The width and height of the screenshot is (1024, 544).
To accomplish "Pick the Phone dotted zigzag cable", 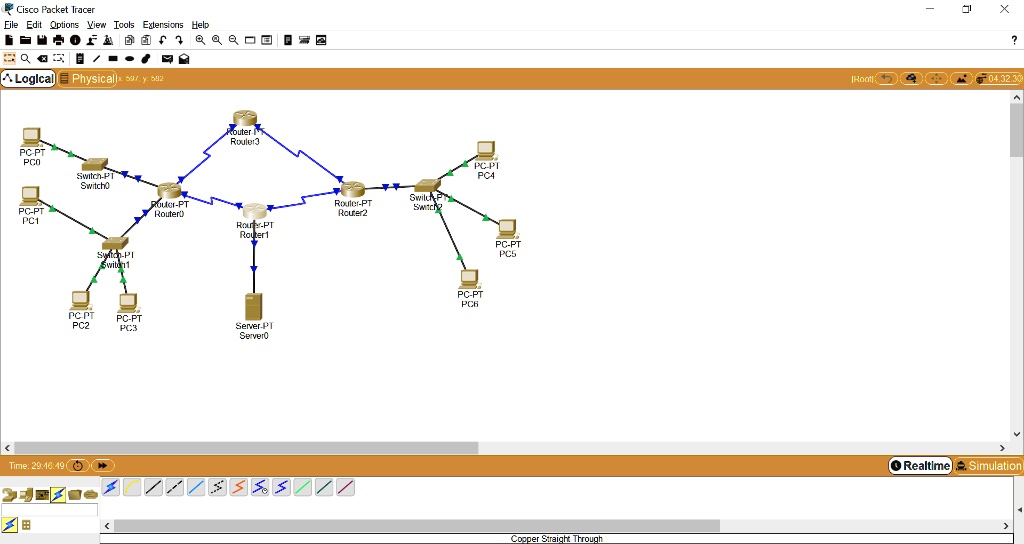I will [x=217, y=487].
